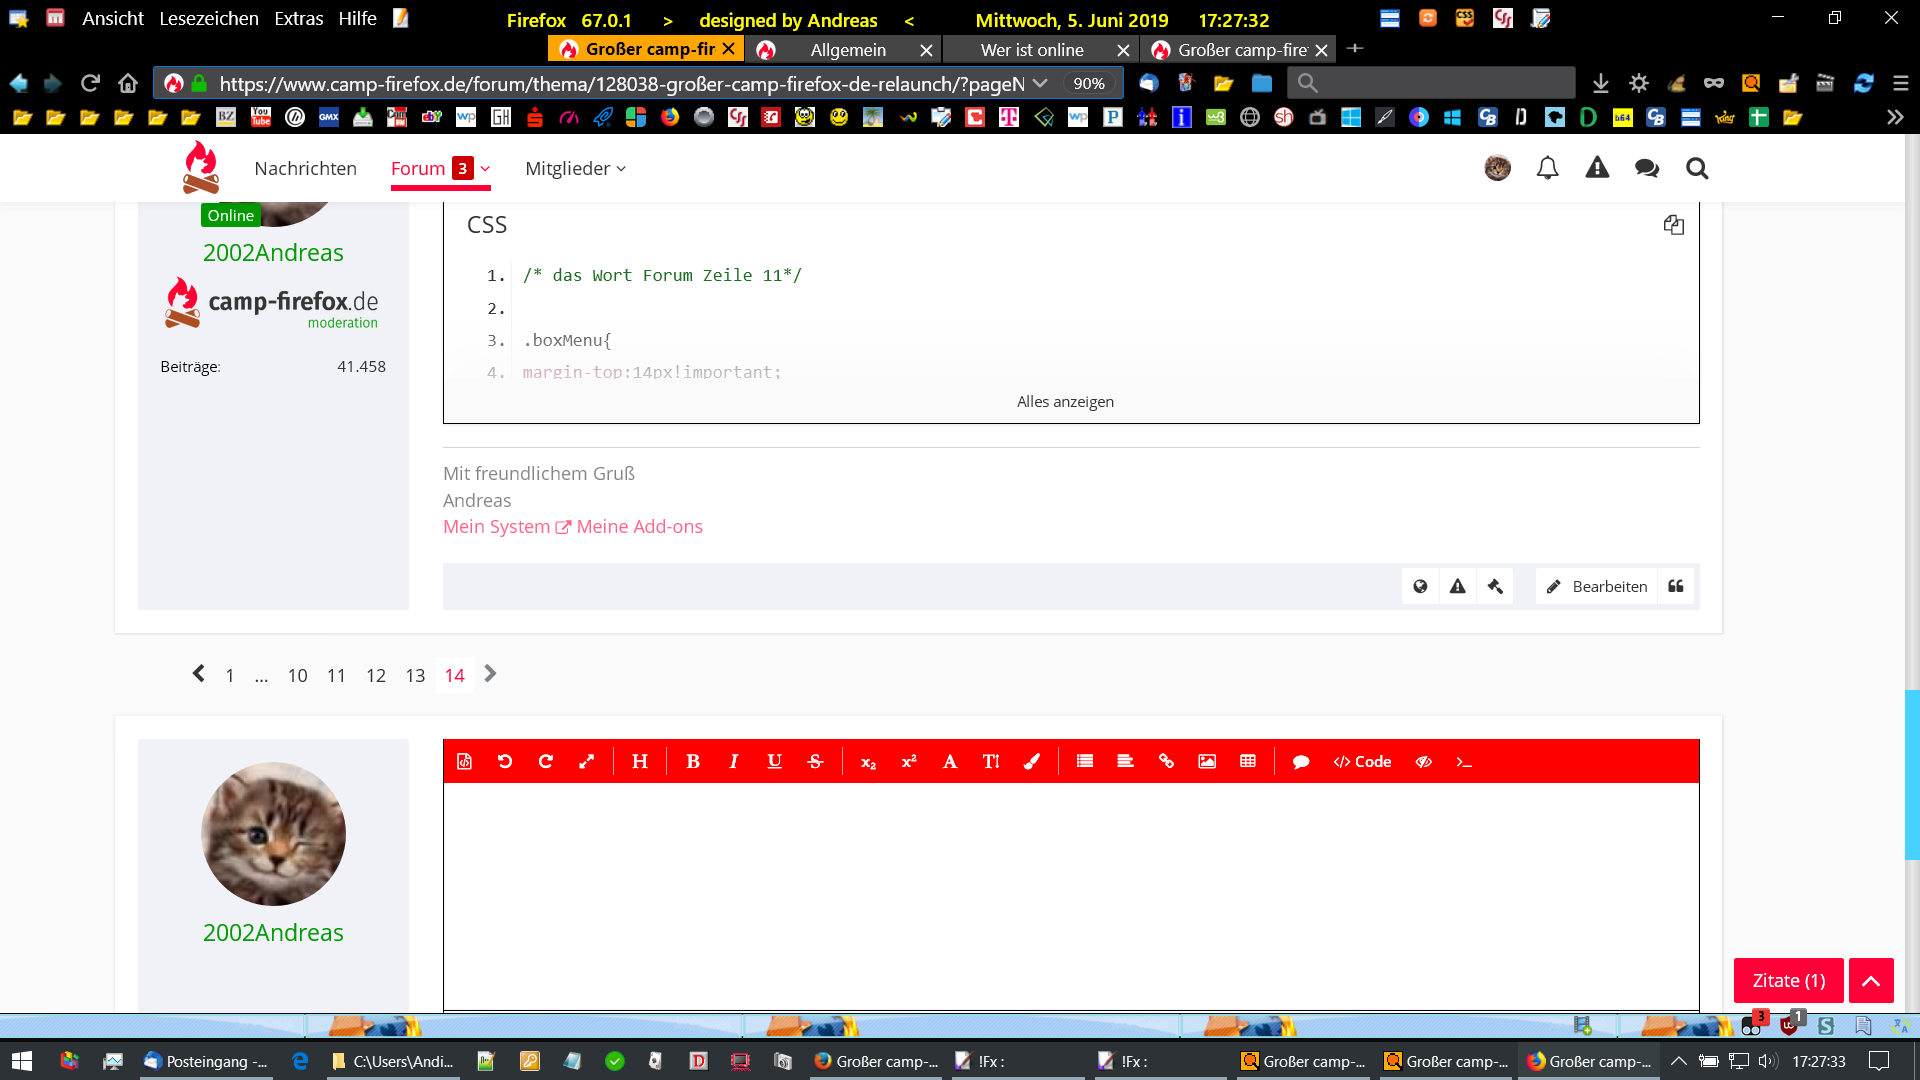The width and height of the screenshot is (1920, 1080).
Task: Open Meine Add-ons link
Action: pyautogui.click(x=639, y=527)
